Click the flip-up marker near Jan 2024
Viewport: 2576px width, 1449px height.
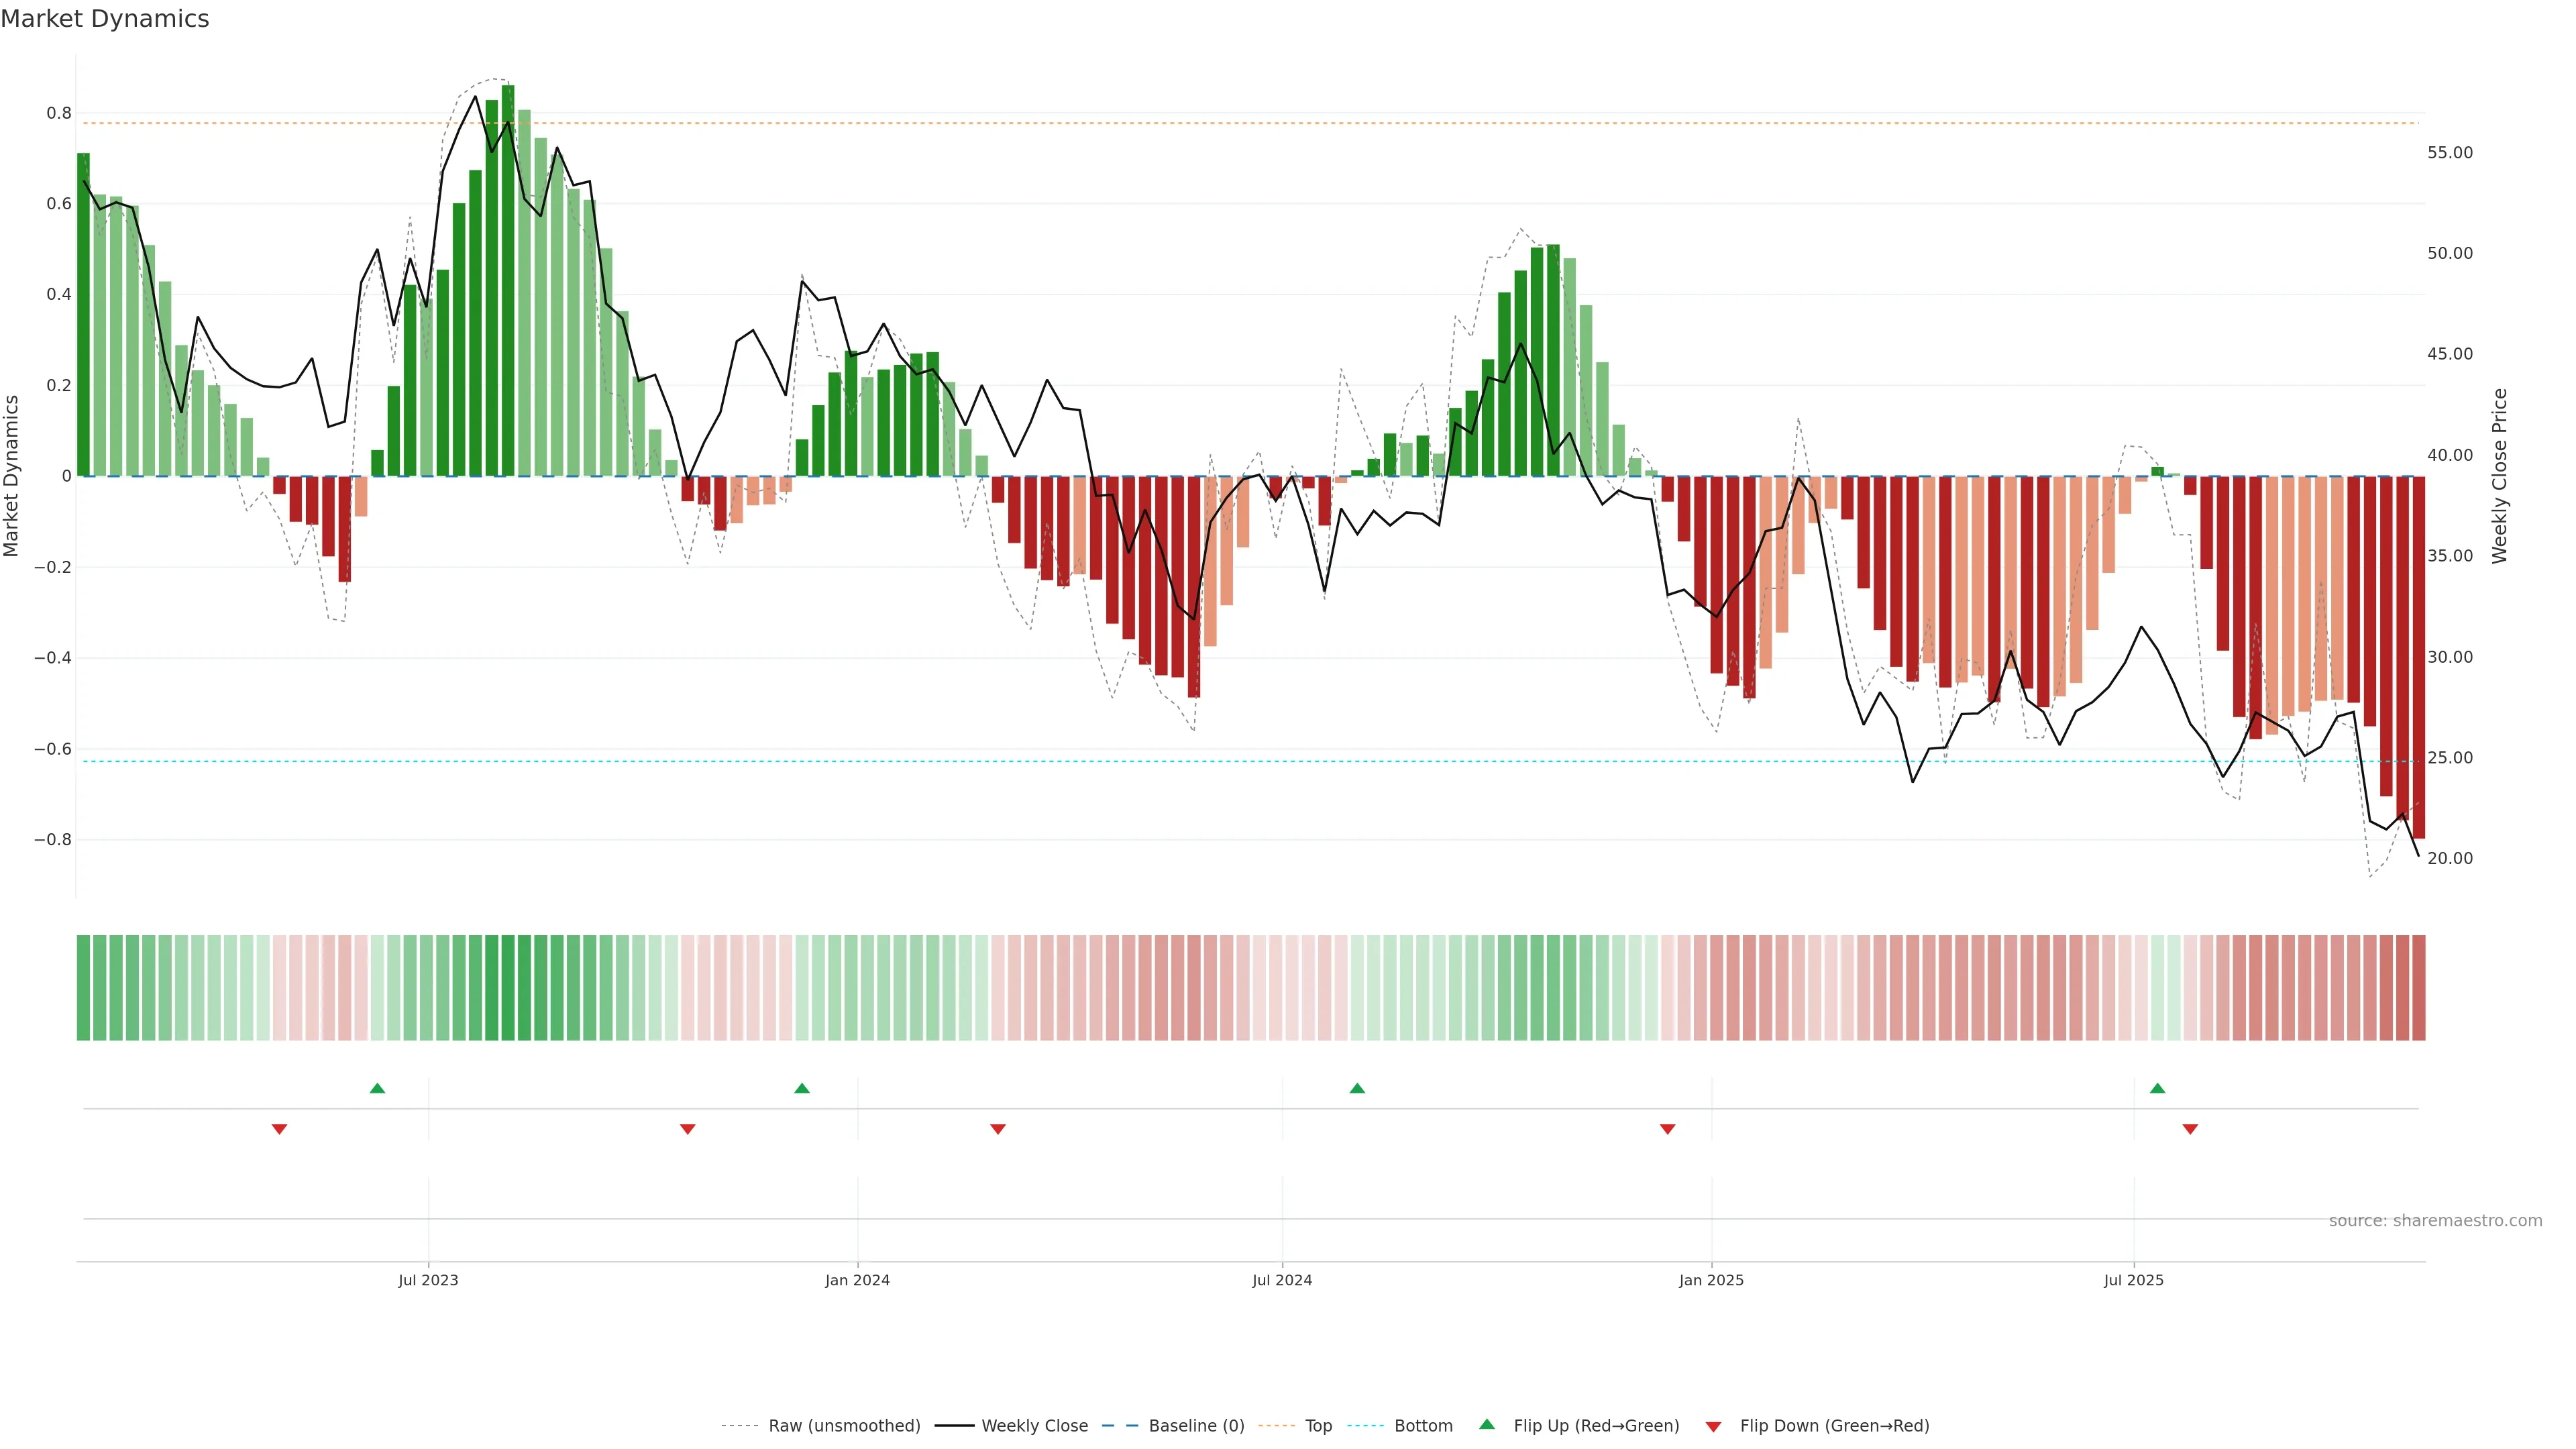click(x=802, y=1088)
